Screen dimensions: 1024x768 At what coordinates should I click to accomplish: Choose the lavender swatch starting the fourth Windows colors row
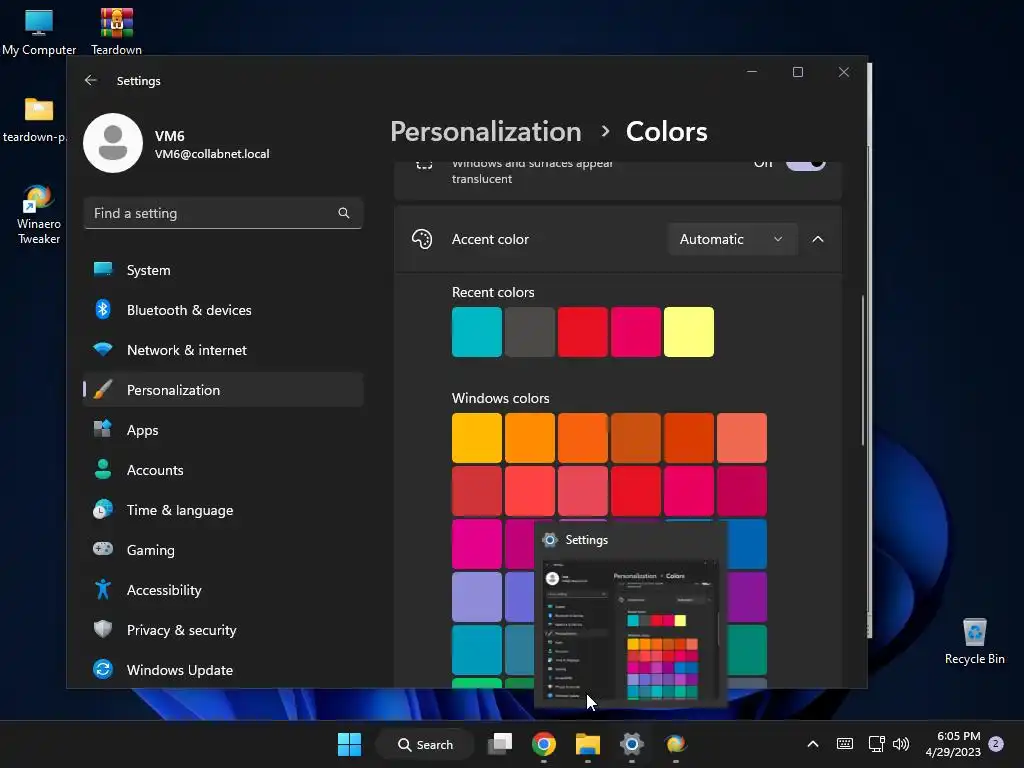pos(477,597)
